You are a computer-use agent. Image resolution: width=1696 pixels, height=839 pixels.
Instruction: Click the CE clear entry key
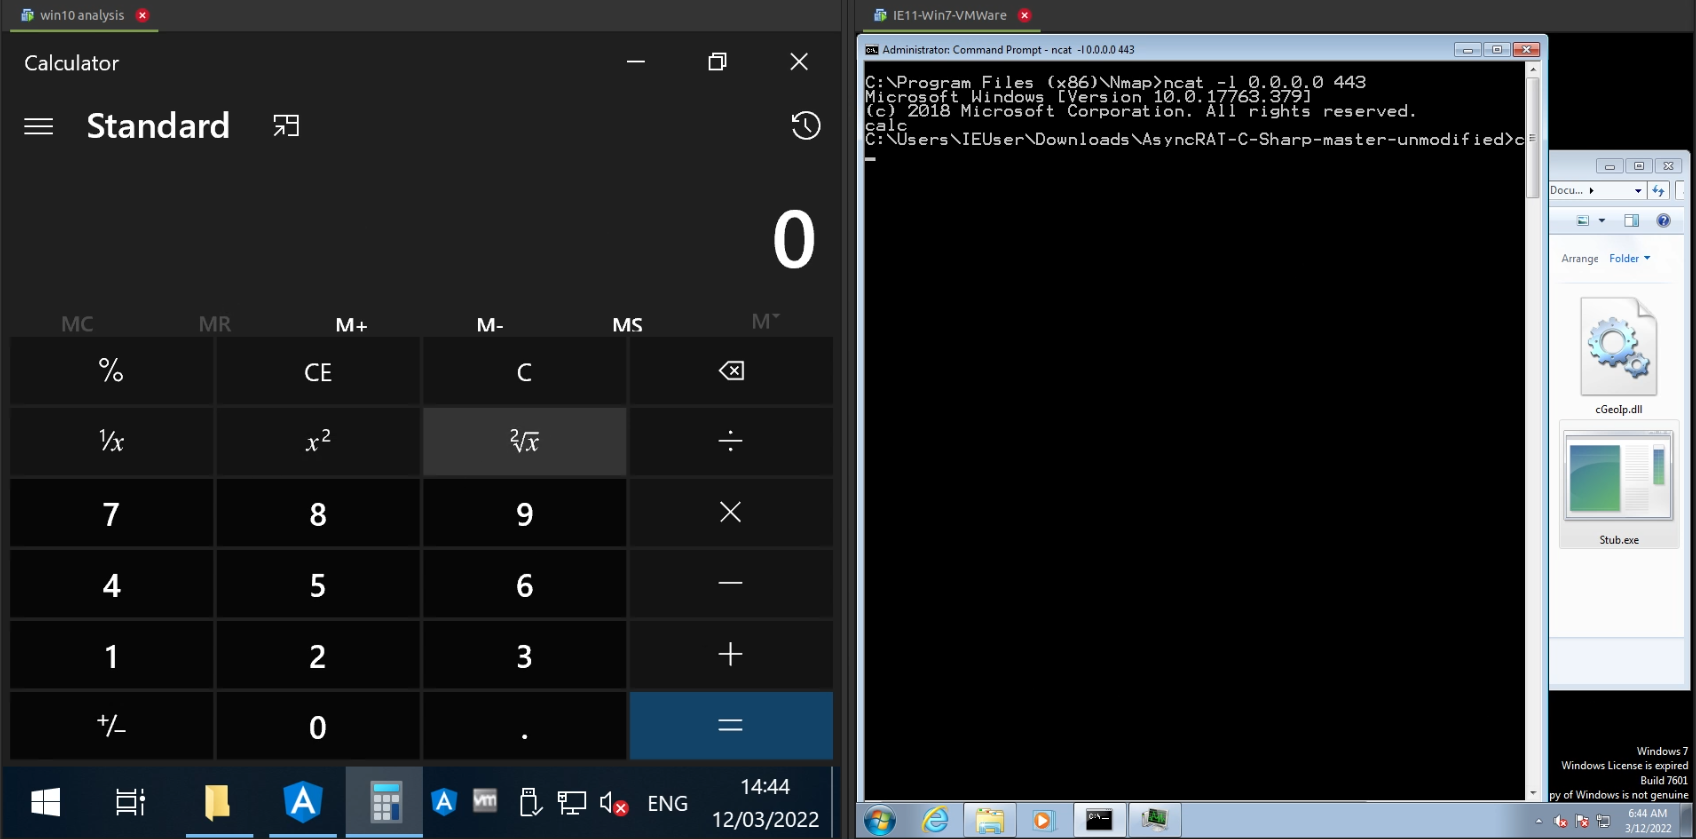[318, 371]
